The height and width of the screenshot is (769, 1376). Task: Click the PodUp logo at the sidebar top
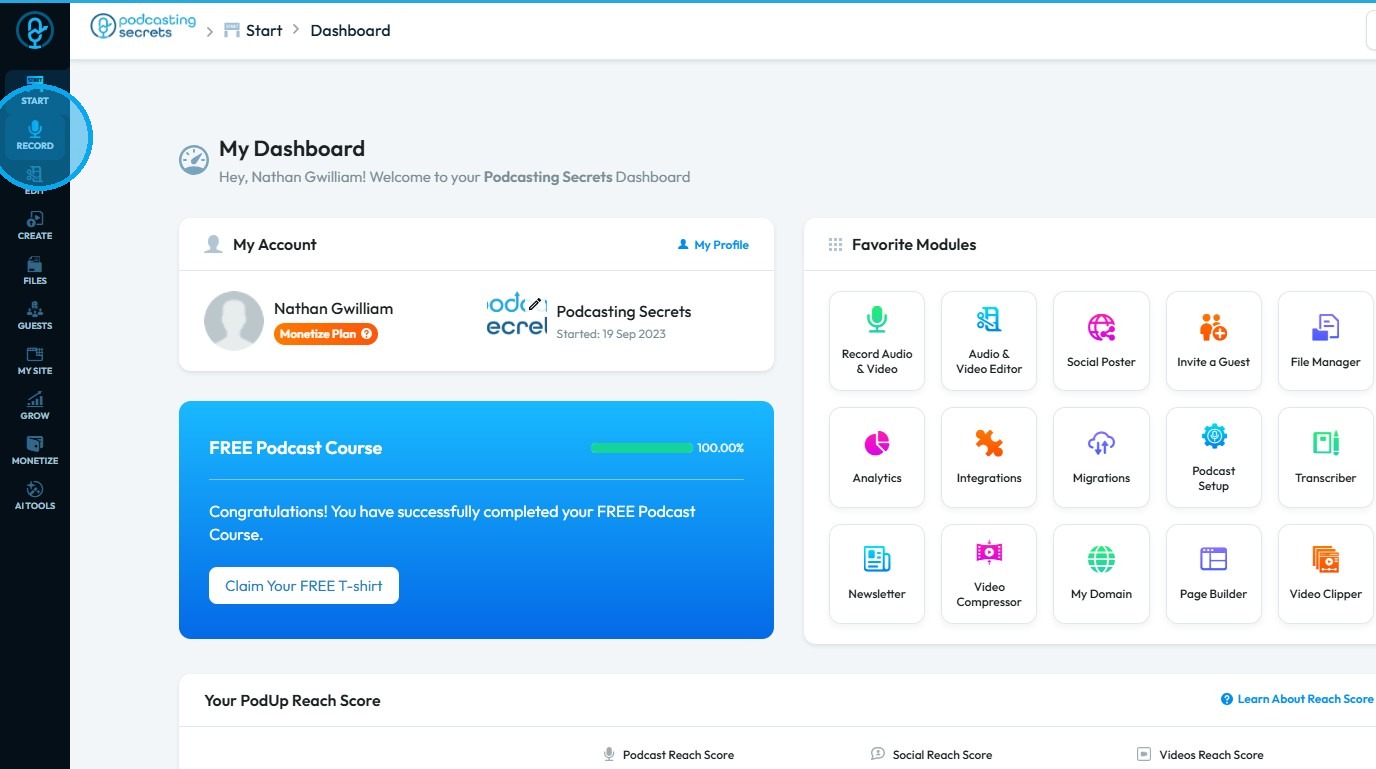[35, 30]
